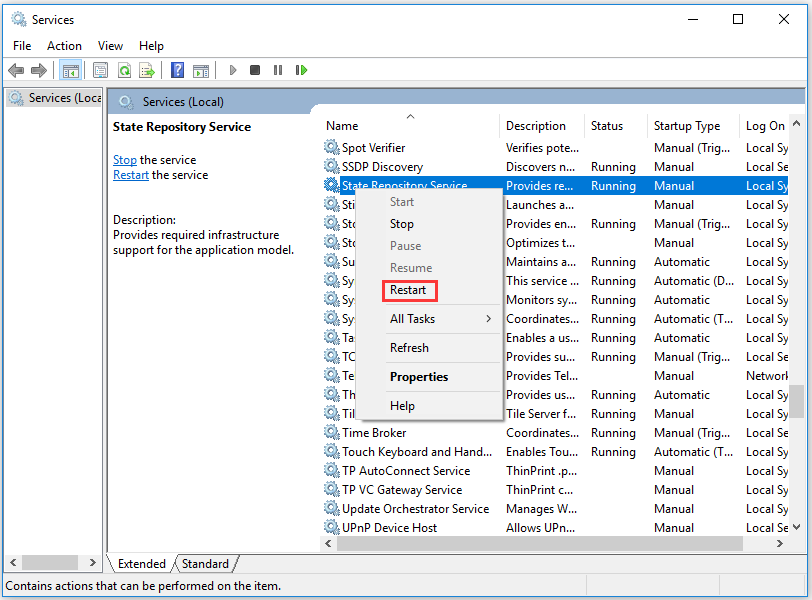
Task: Select Services (Local) in the console tree
Action: click(x=55, y=98)
